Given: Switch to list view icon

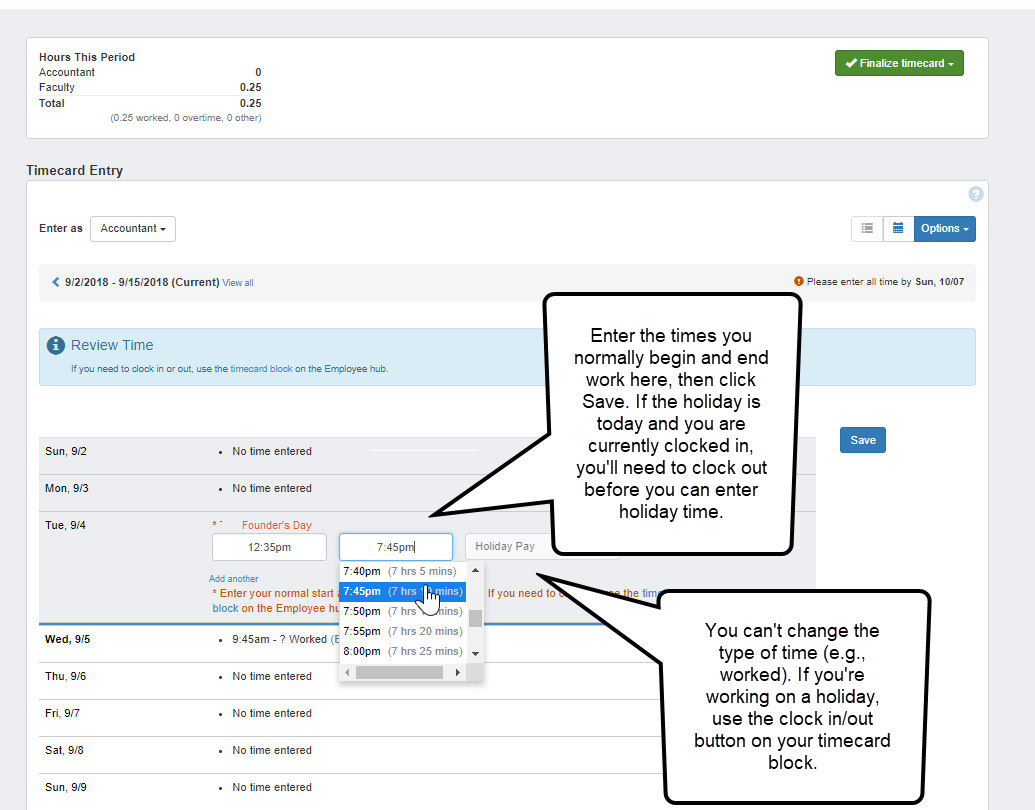Looking at the screenshot, I should click(x=867, y=228).
